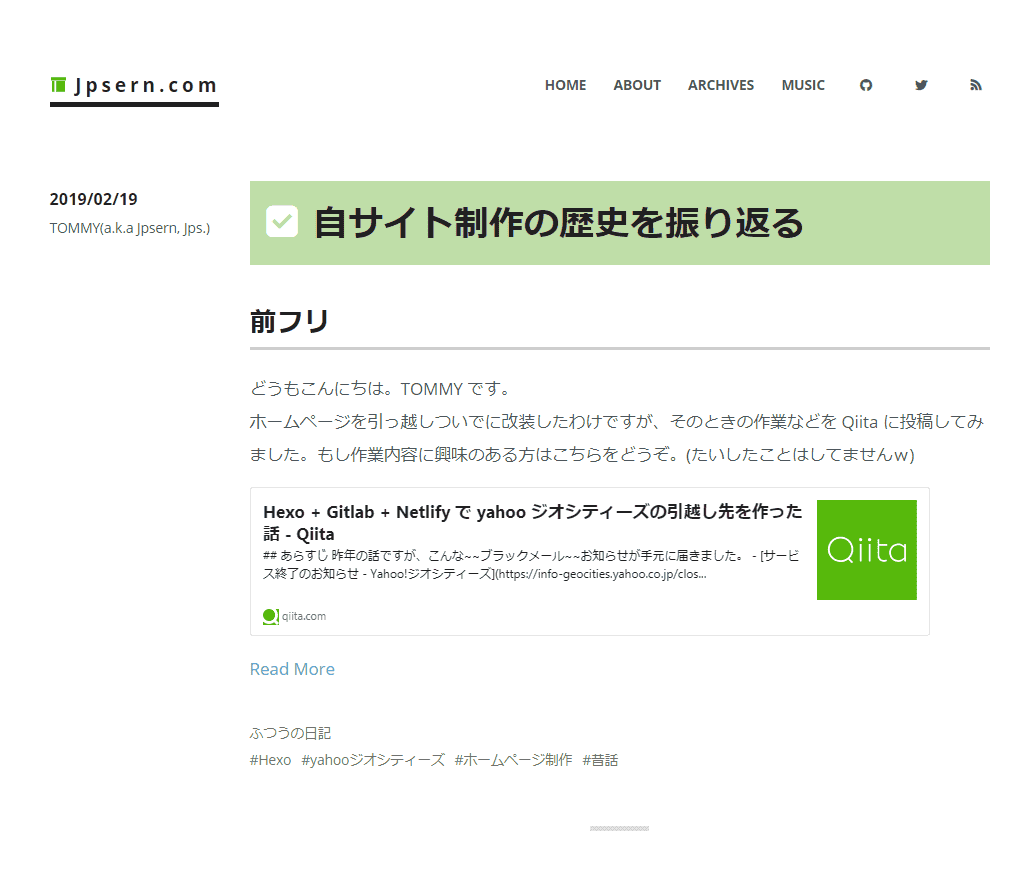Viewport: 1036px width, 887px height.
Task: Open the HOME menu item
Action: [565, 85]
